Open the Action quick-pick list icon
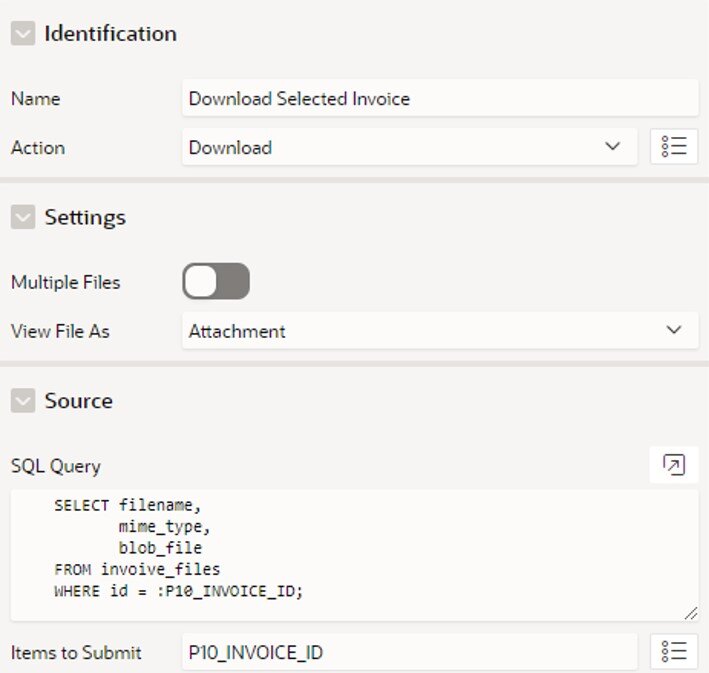 click(674, 147)
